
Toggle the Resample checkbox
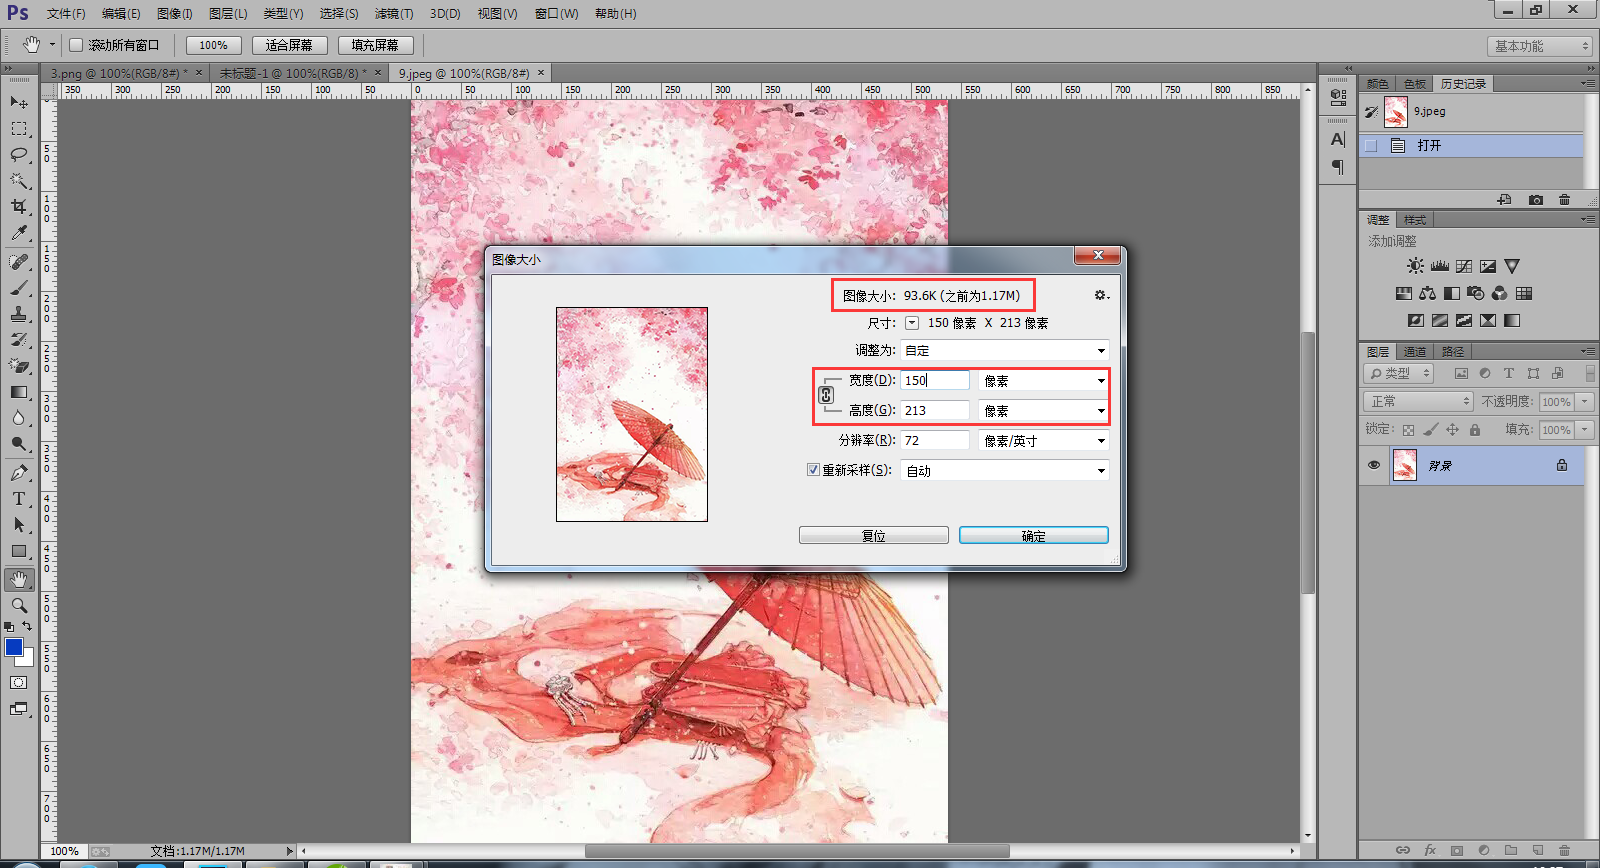pos(813,469)
